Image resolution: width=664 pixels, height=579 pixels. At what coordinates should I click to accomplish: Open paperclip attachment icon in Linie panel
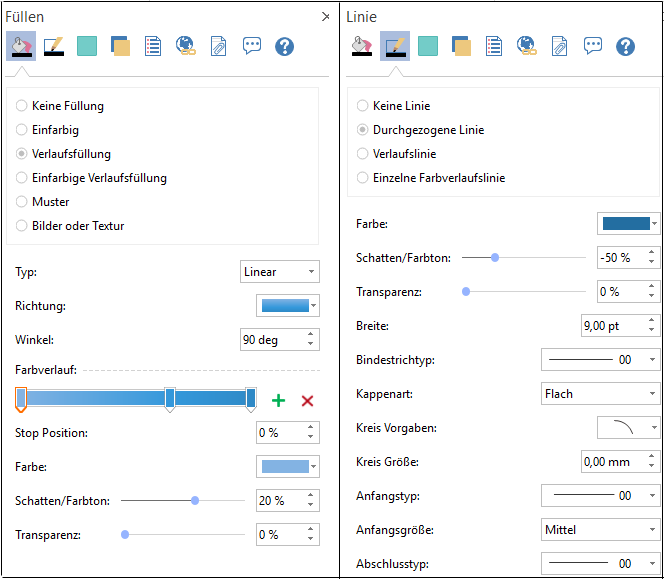(x=559, y=46)
